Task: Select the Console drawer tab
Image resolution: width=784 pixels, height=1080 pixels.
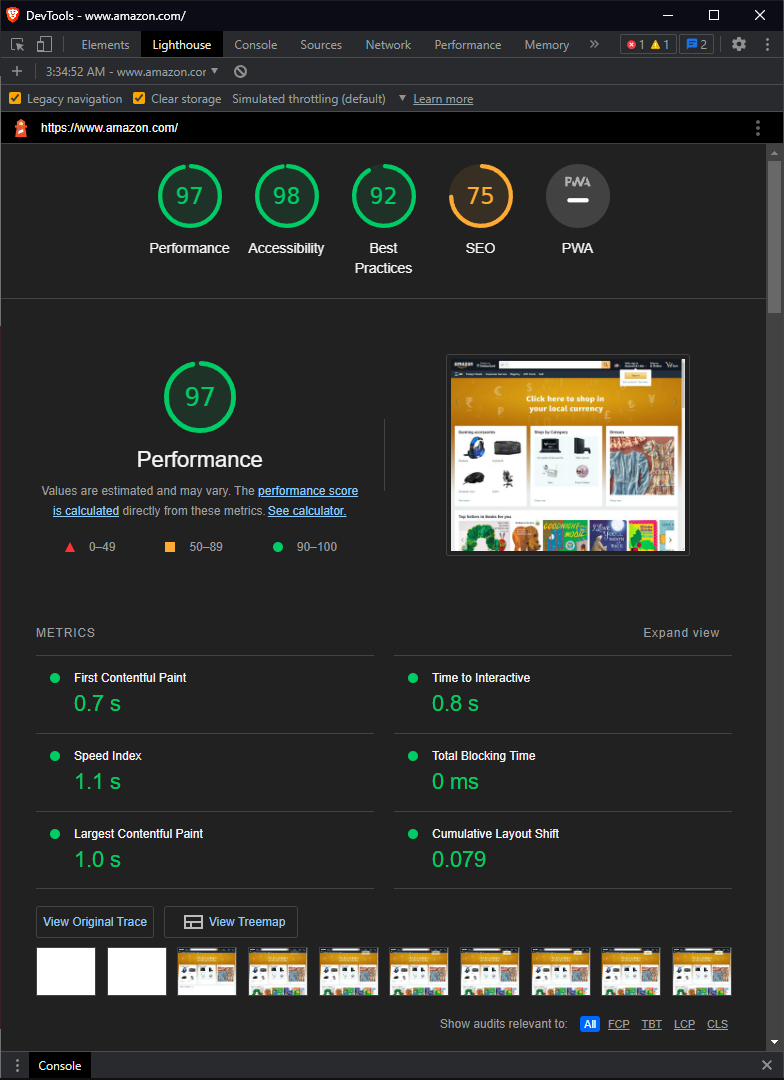Action: [x=60, y=1066]
